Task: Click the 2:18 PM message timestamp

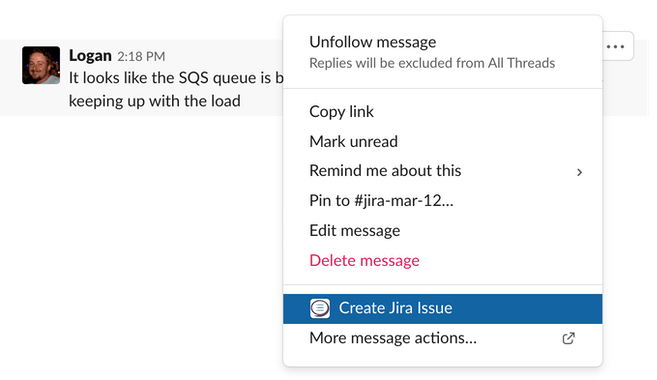Action: coord(141,56)
